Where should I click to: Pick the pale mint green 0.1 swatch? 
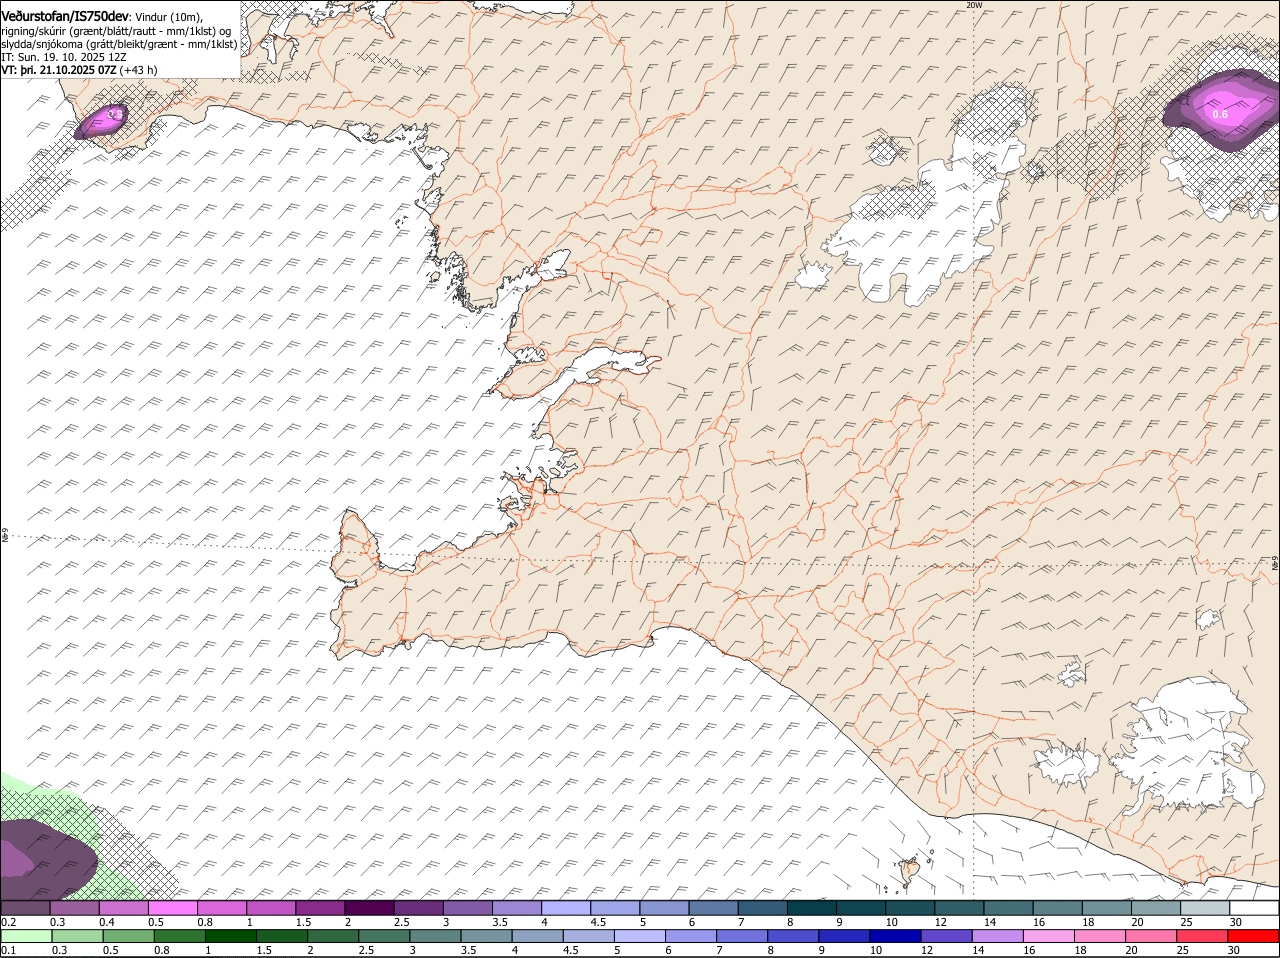click(x=25, y=935)
